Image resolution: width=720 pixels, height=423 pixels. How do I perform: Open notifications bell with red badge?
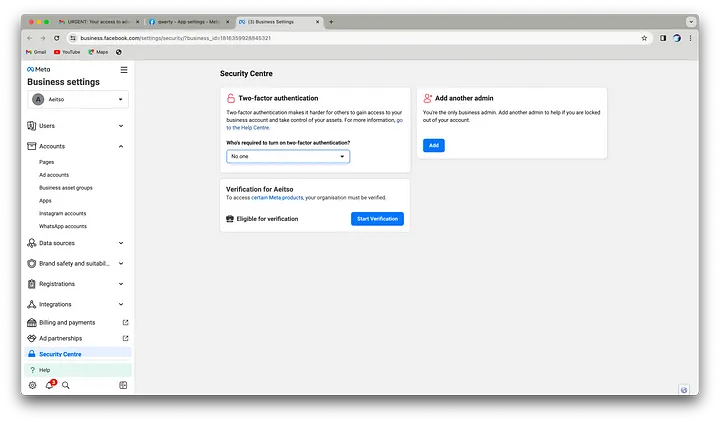click(x=50, y=385)
